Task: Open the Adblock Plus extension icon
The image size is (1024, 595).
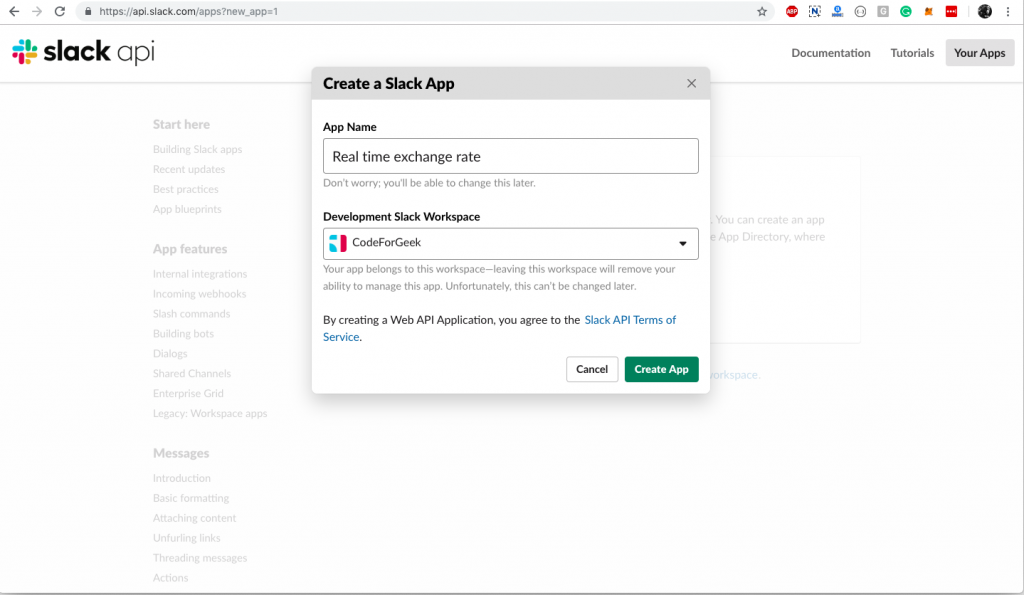Action: 791,11
